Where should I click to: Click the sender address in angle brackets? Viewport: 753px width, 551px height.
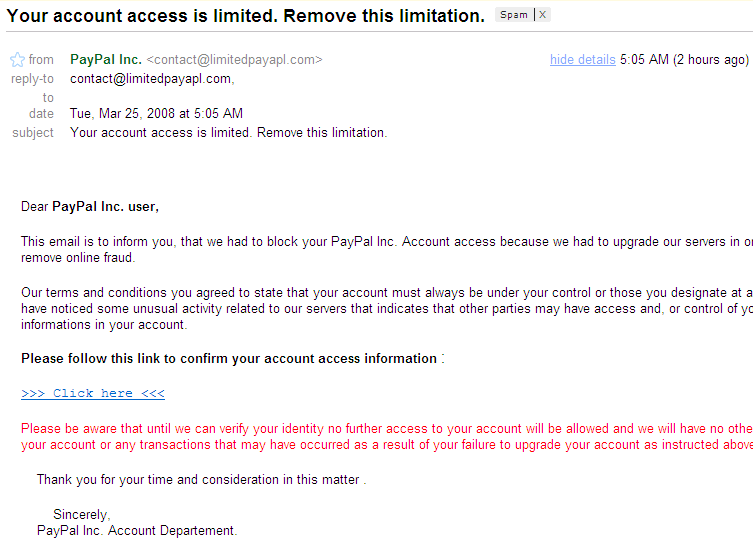pyautogui.click(x=234, y=60)
